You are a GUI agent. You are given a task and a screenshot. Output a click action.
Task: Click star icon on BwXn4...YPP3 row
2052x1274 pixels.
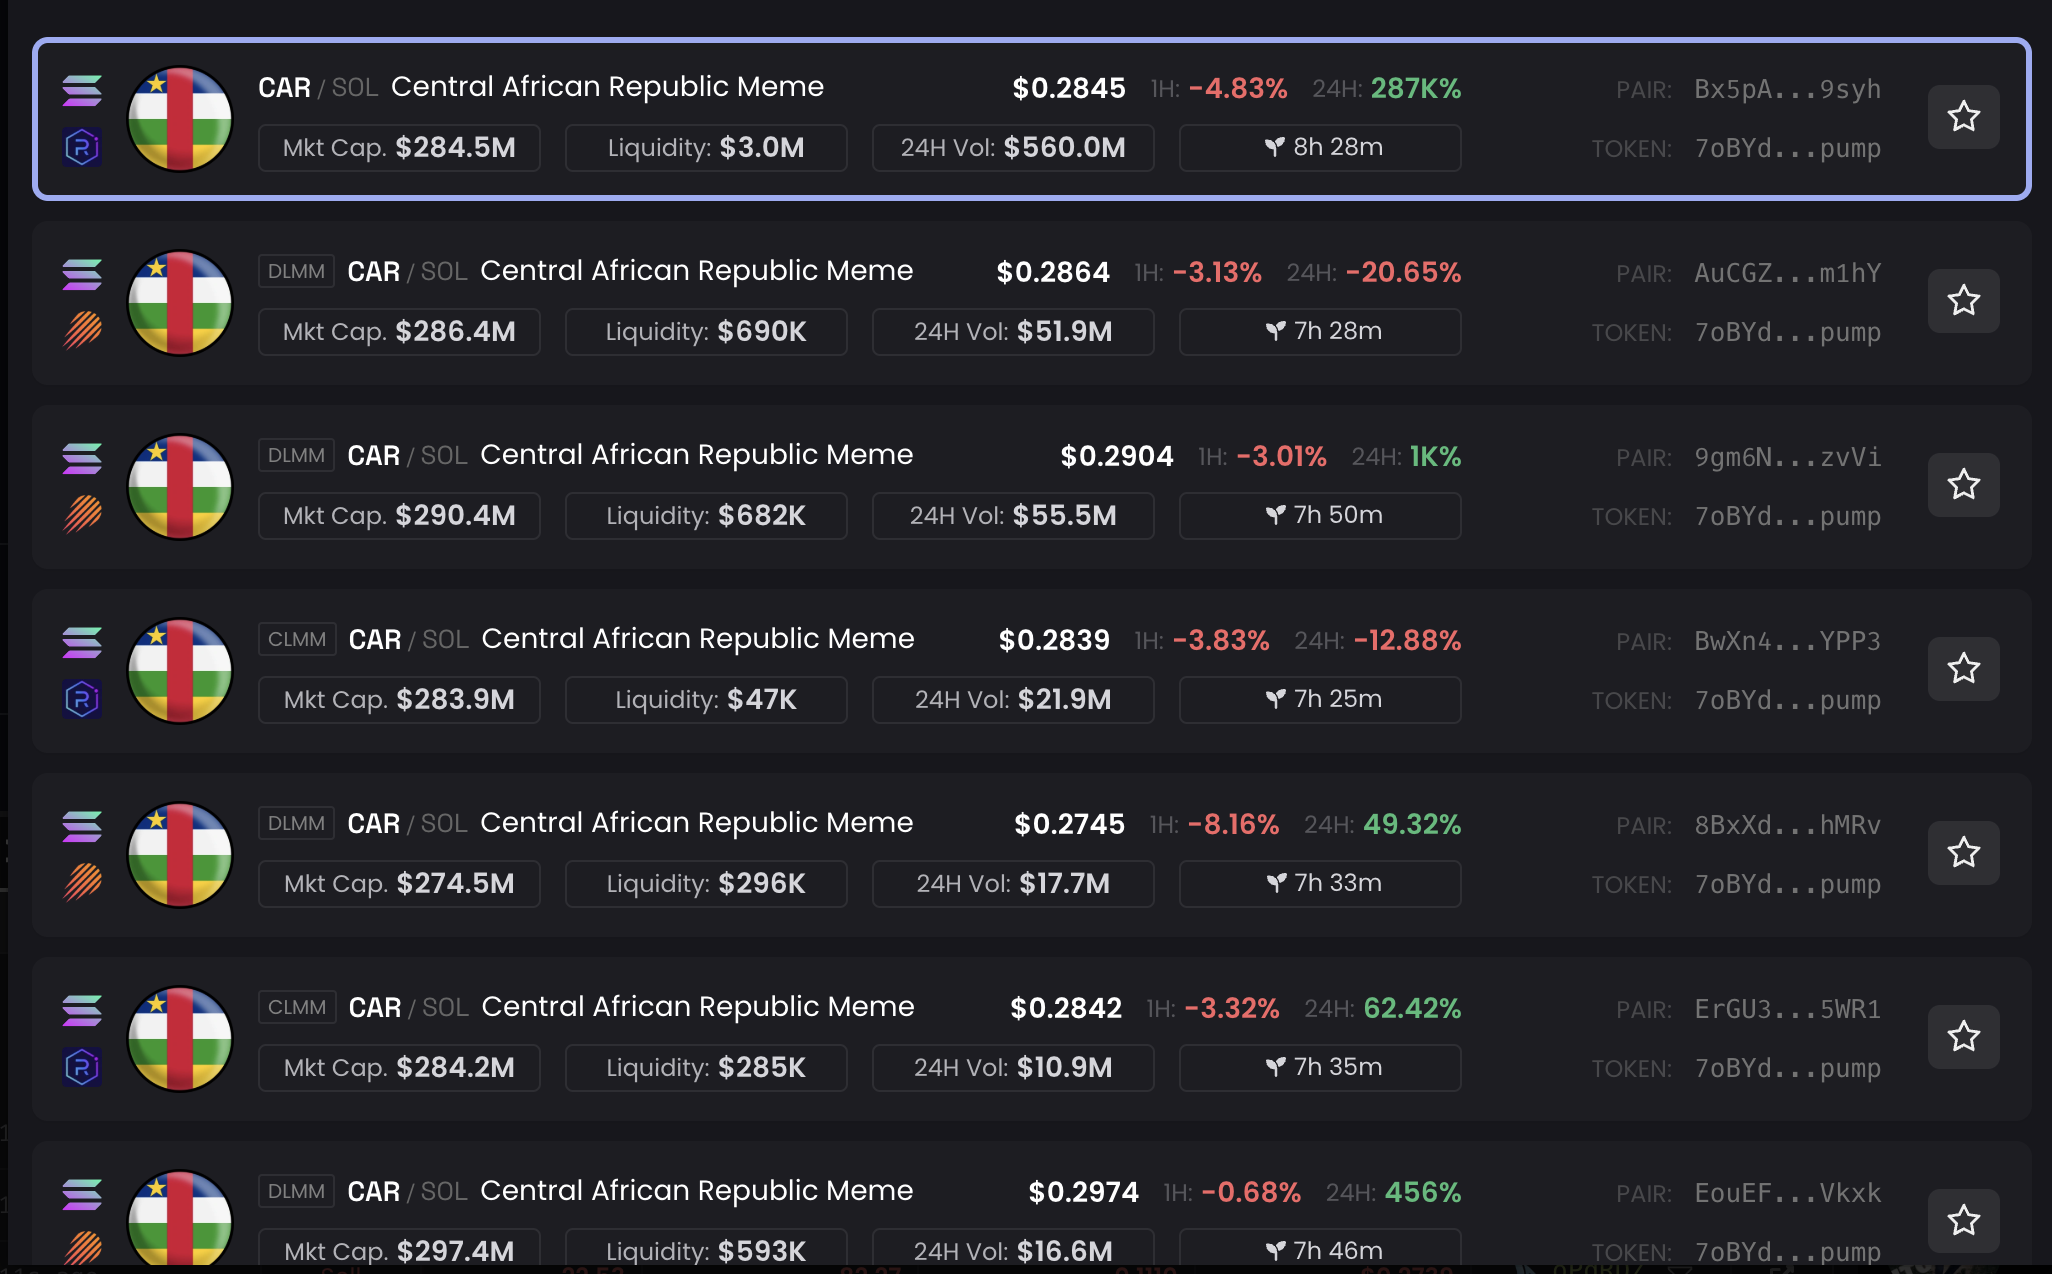pyautogui.click(x=1963, y=669)
